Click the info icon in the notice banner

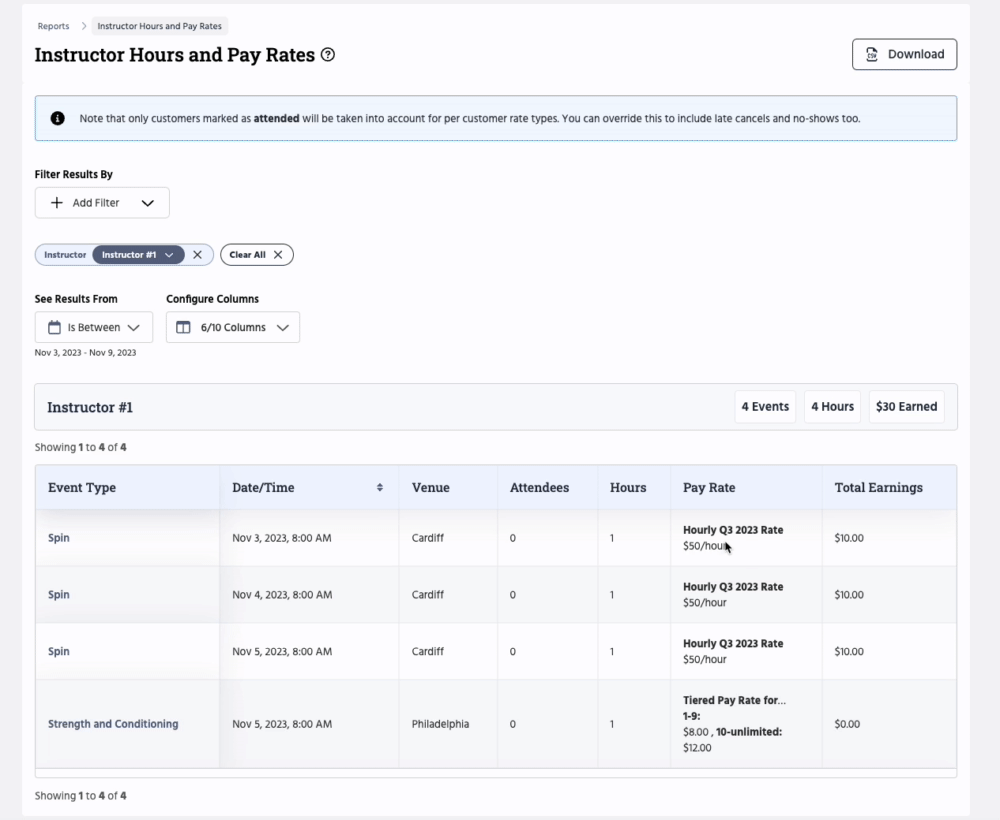click(58, 118)
